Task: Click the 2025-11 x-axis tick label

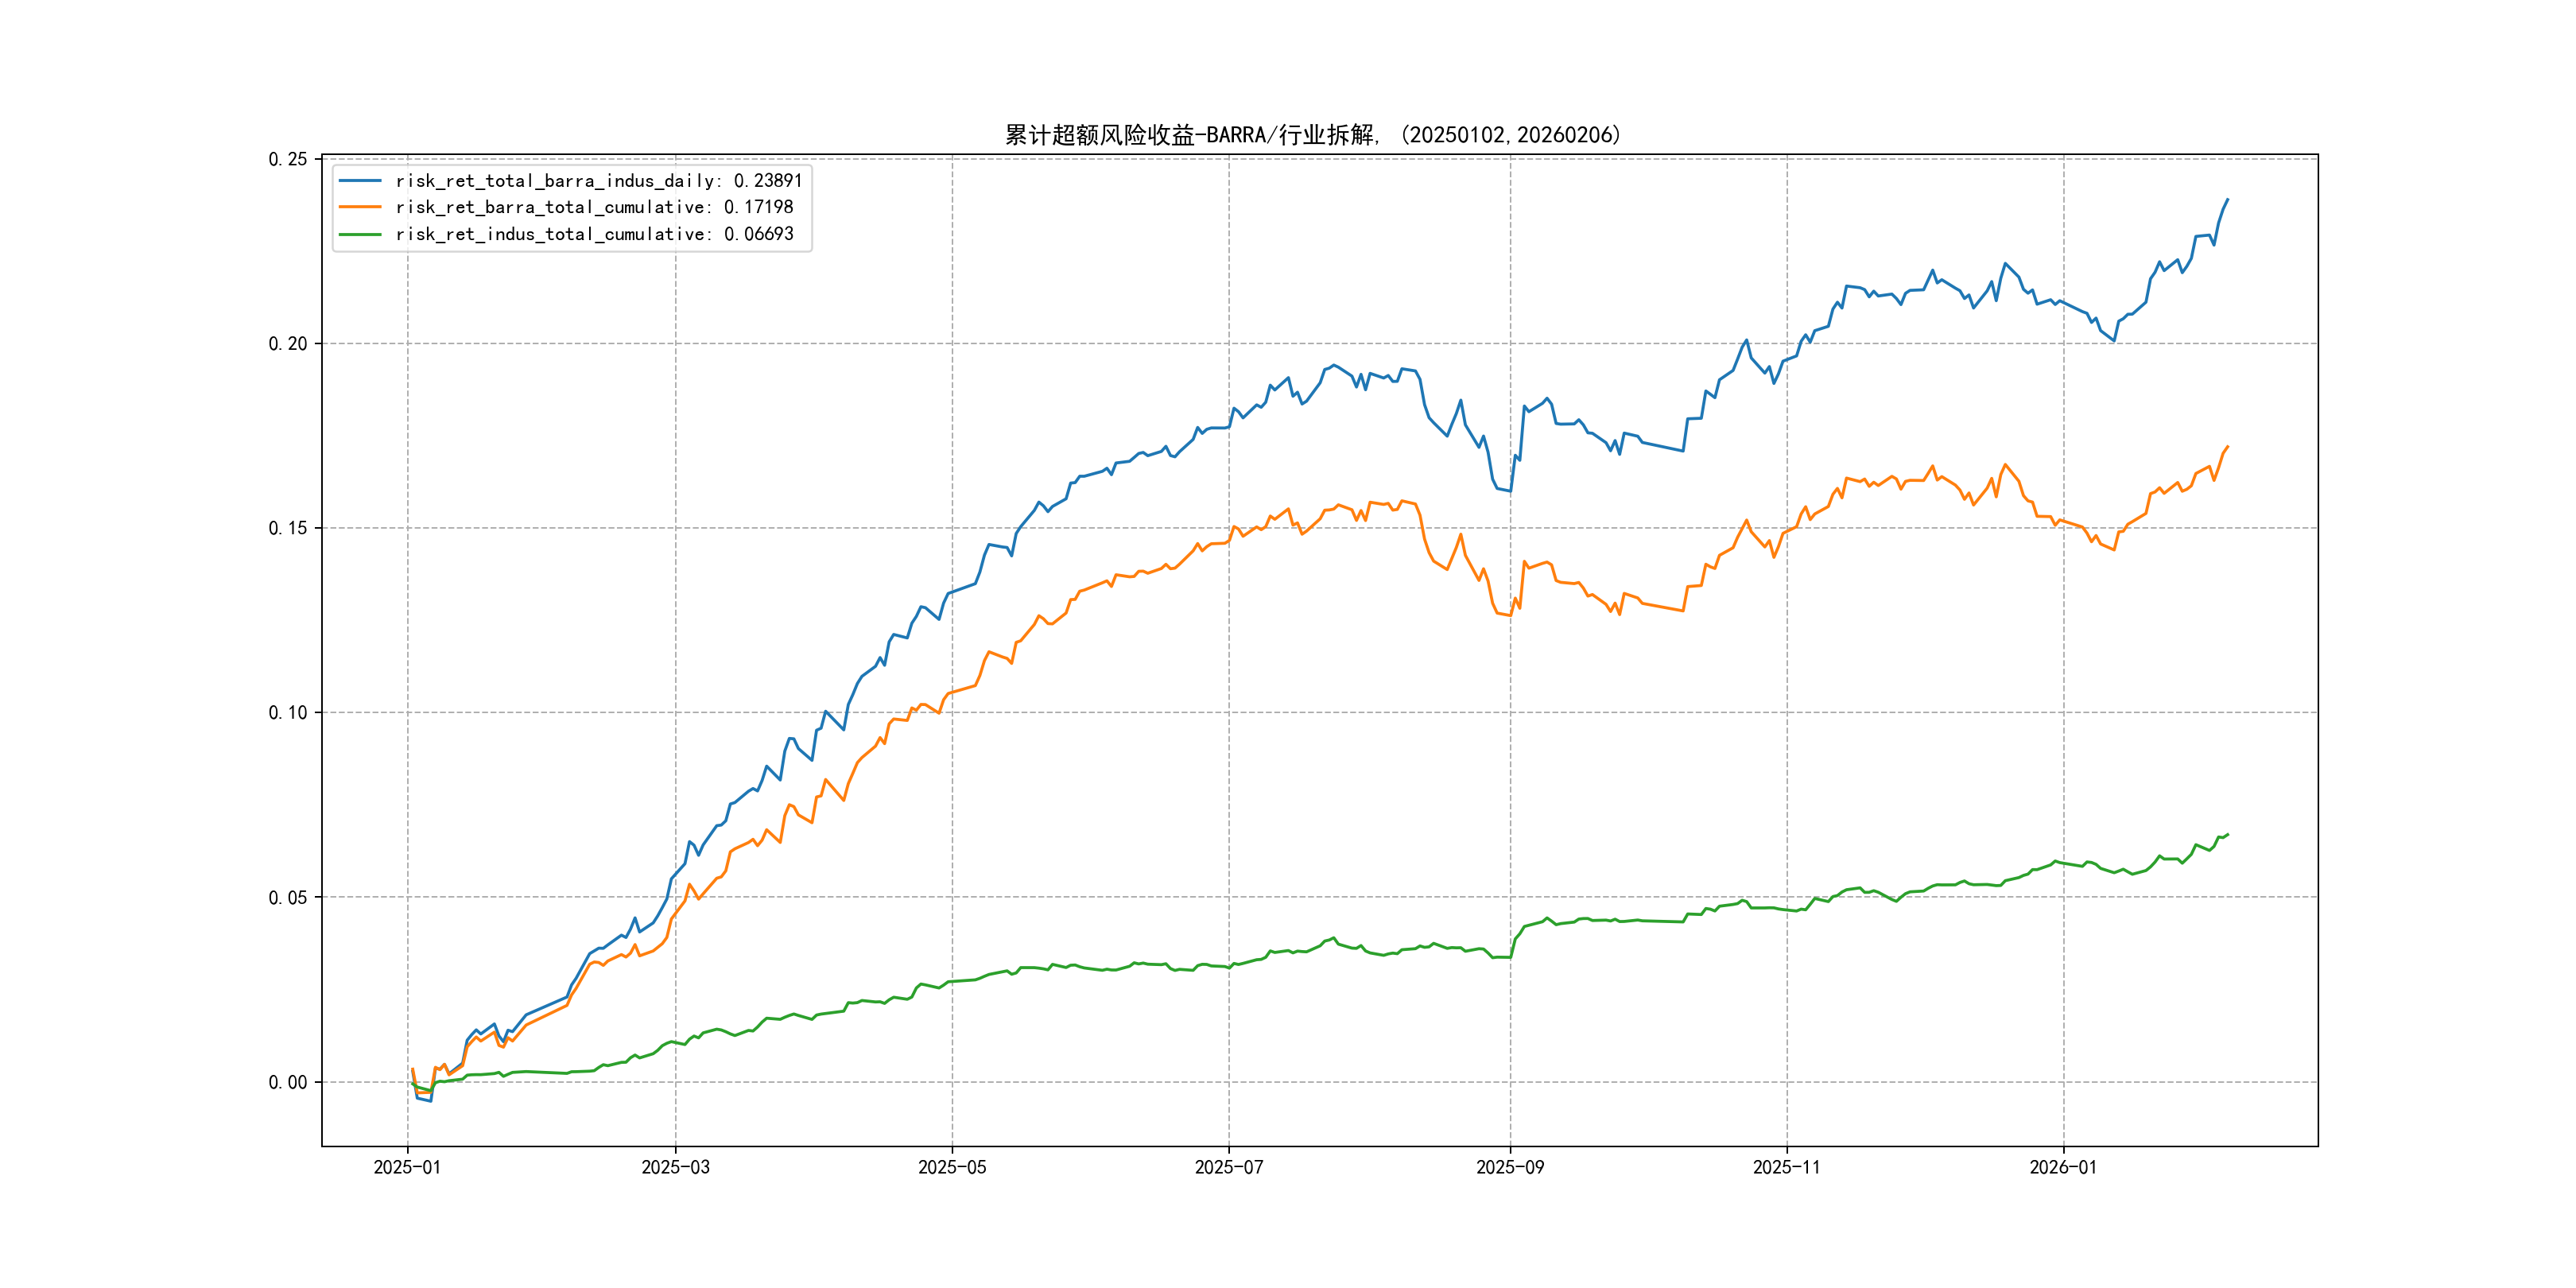Action: tap(1787, 1167)
